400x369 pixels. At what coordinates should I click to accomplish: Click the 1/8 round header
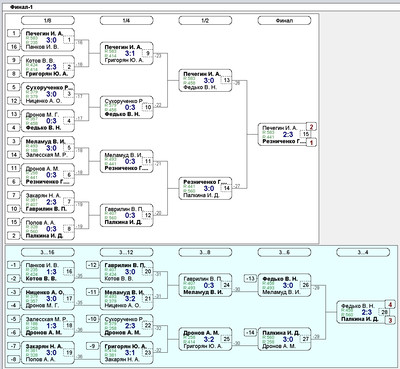tap(48, 21)
